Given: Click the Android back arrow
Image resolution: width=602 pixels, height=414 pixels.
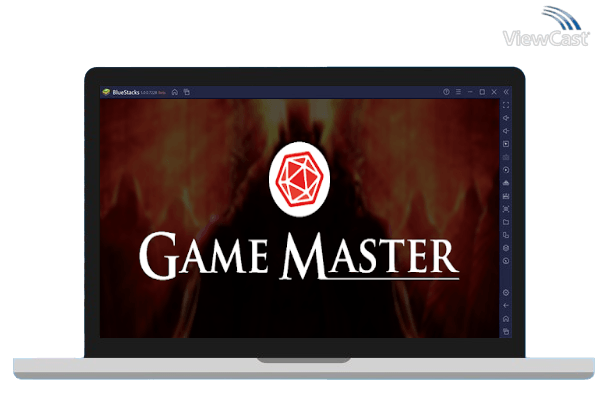Looking at the screenshot, I should [506, 306].
